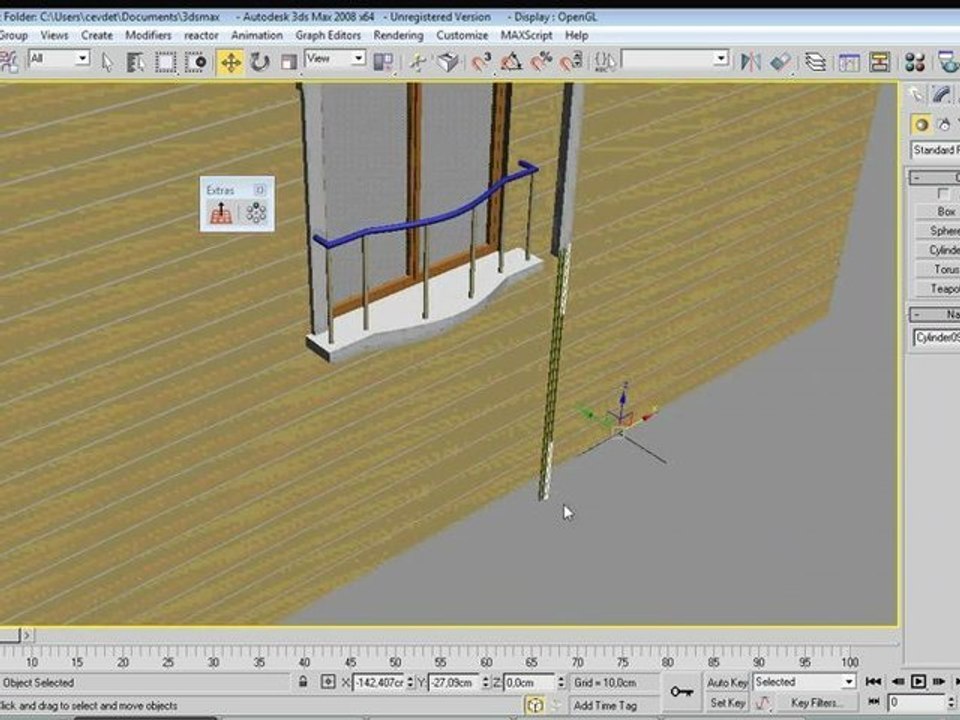Select Geometry category sphere icon
Viewport: 960px width, 720px height.
tap(921, 125)
